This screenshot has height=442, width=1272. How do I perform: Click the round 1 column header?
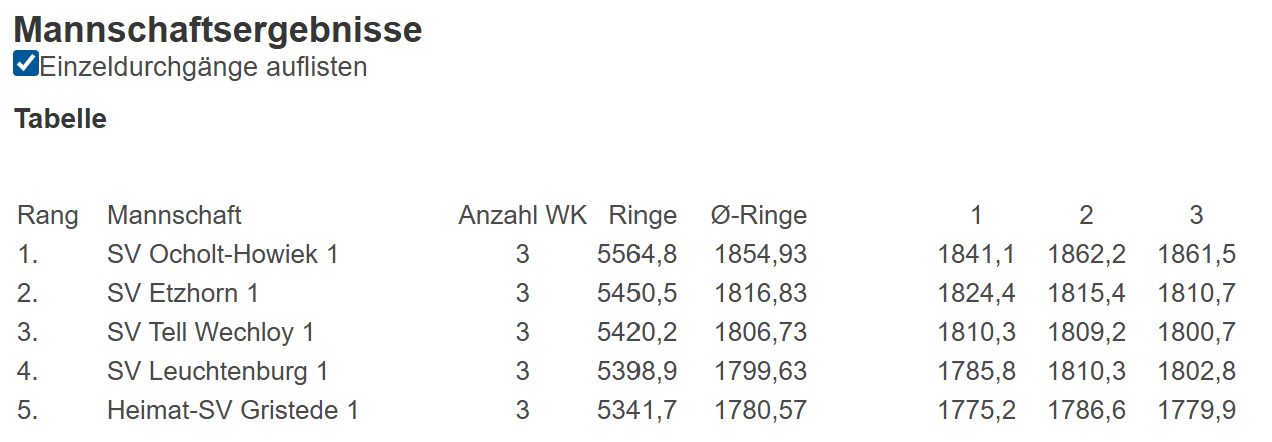coord(976,215)
